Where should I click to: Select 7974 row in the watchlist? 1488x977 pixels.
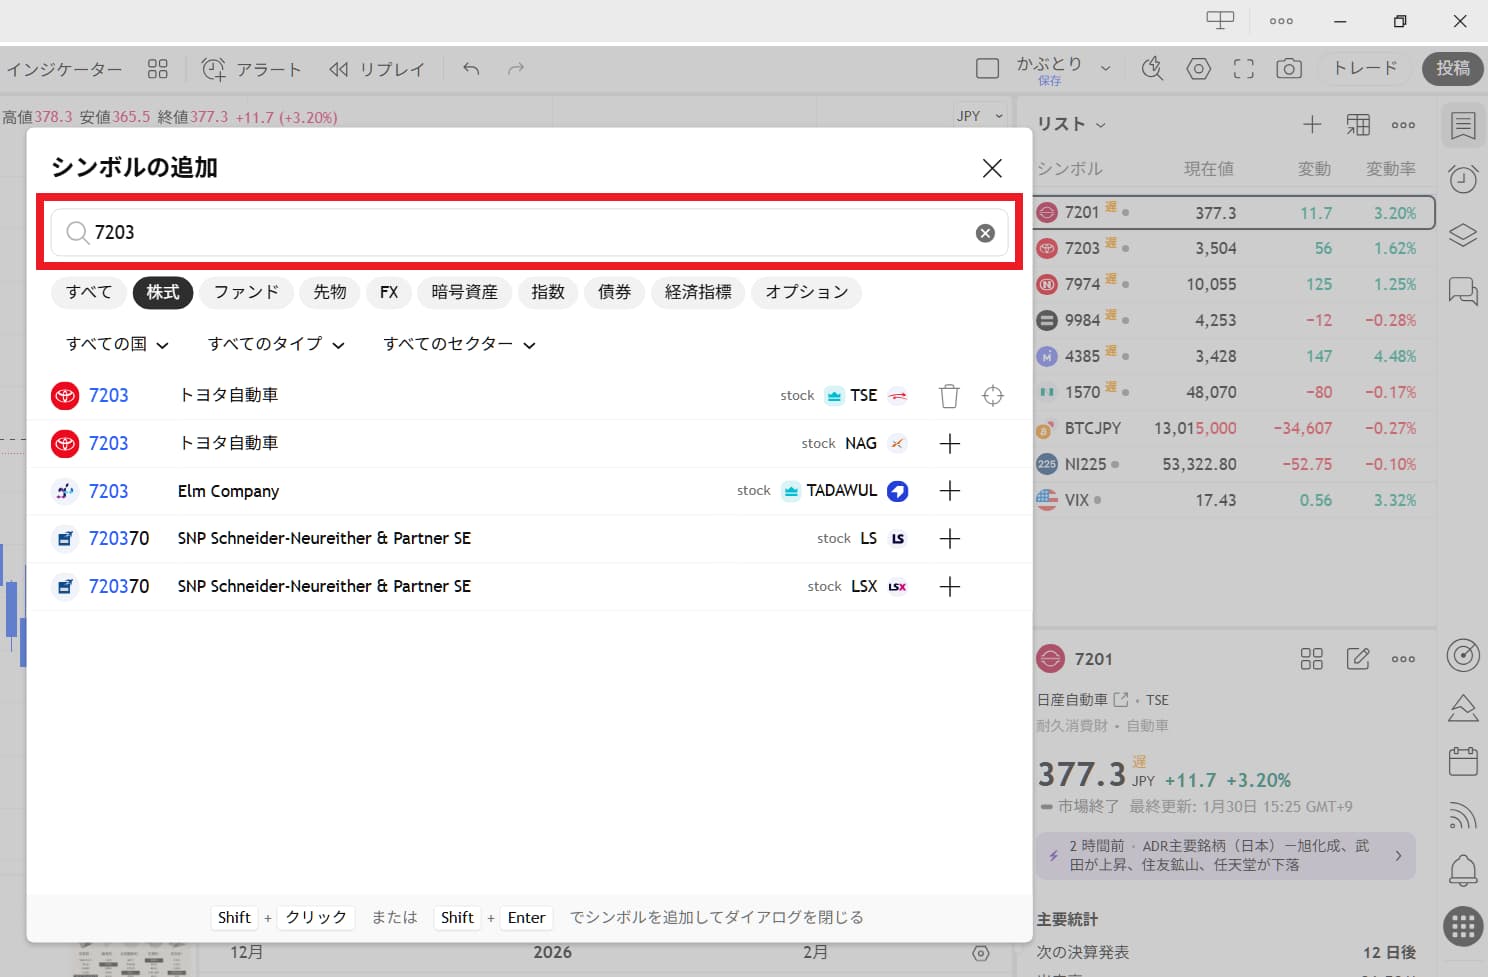click(1234, 284)
